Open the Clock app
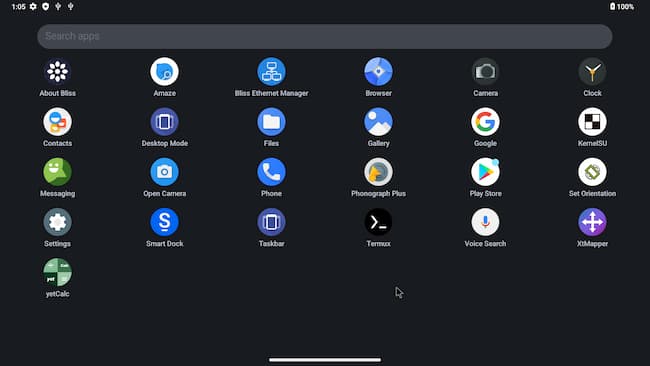This screenshot has height=366, width=650. point(592,72)
